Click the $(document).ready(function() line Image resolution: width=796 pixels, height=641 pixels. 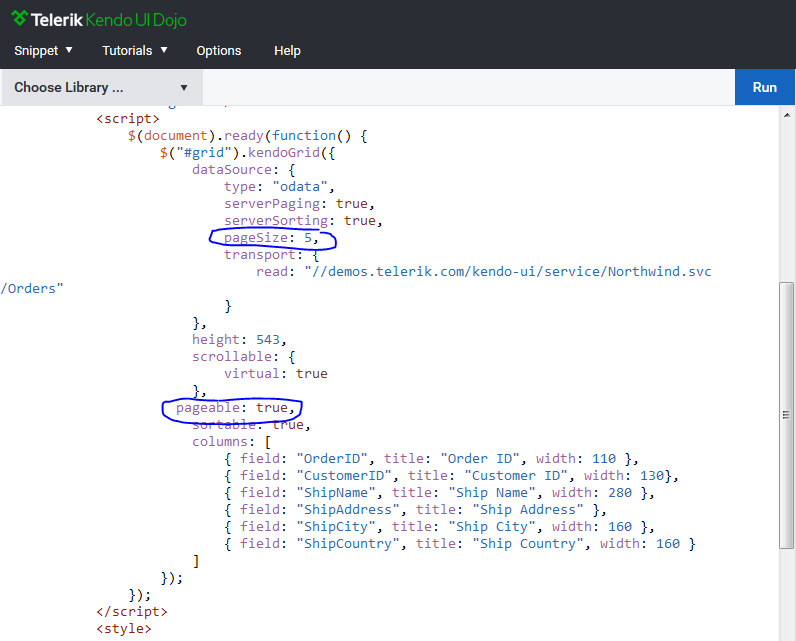(x=247, y=136)
